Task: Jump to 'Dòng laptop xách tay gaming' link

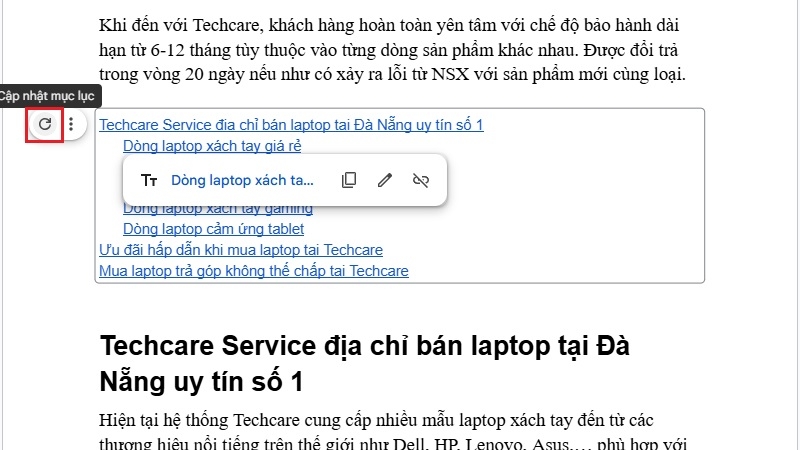Action: (x=218, y=210)
